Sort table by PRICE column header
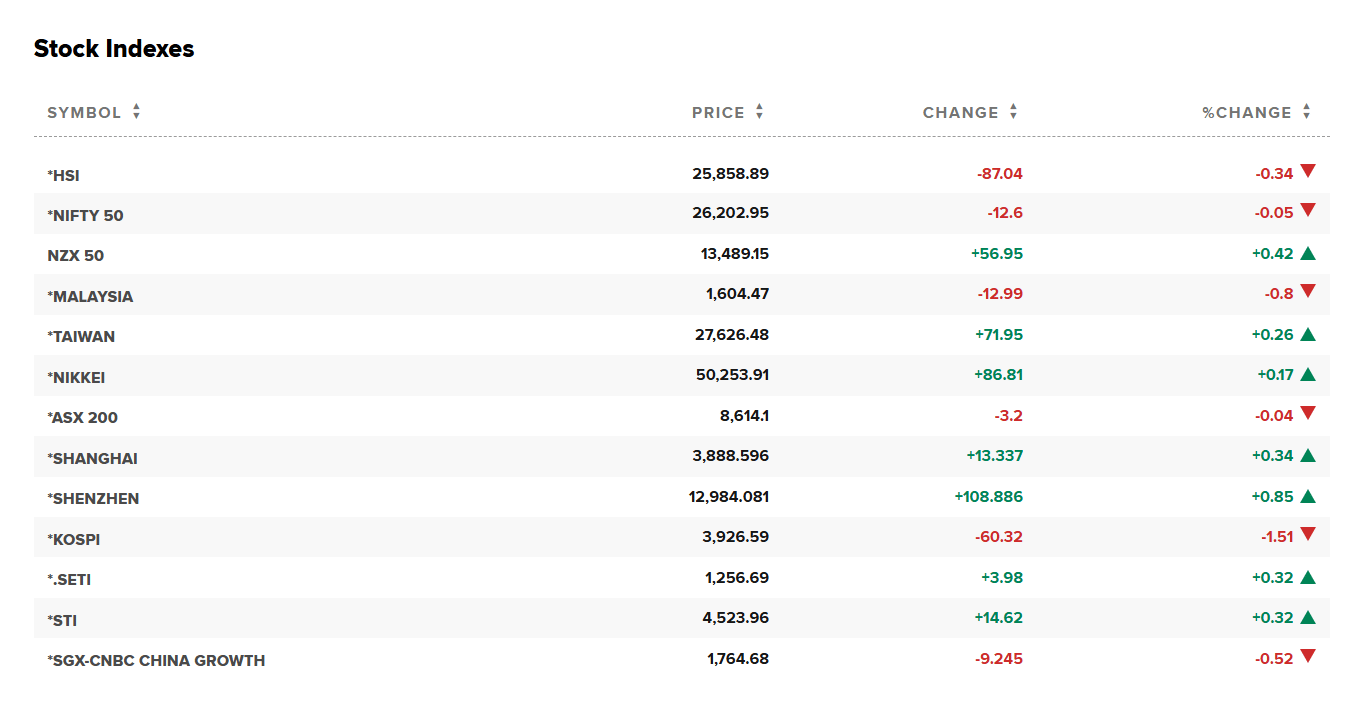The width and height of the screenshot is (1367, 710). pyautogui.click(x=718, y=113)
